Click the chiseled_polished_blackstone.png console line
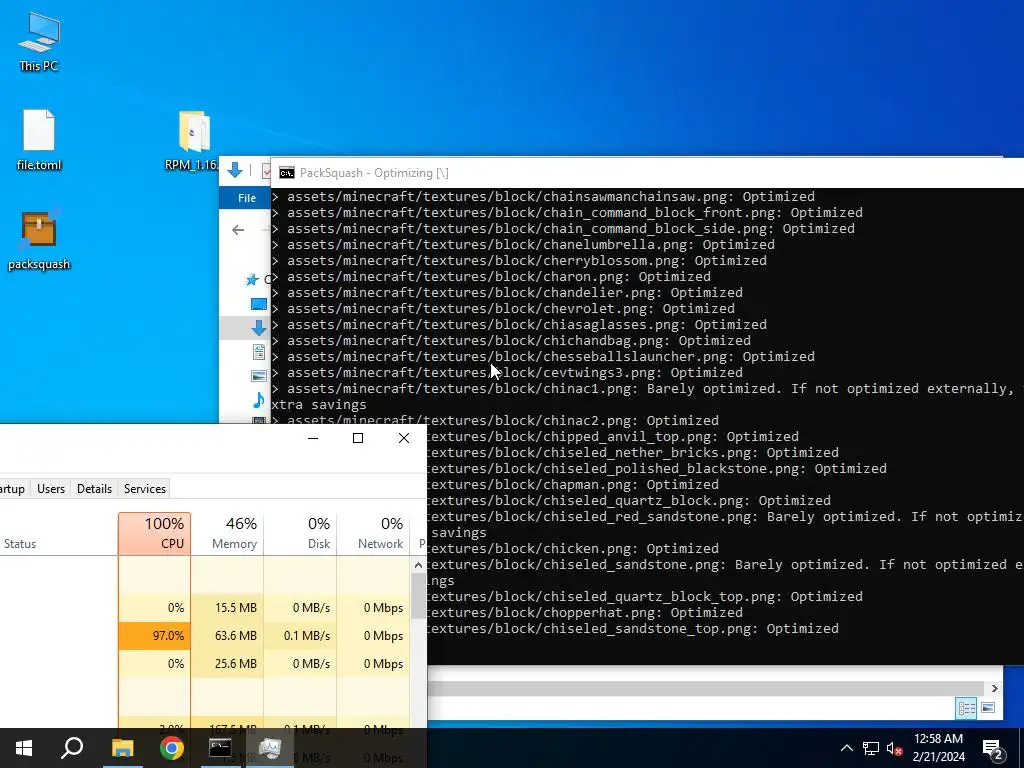 click(x=657, y=469)
